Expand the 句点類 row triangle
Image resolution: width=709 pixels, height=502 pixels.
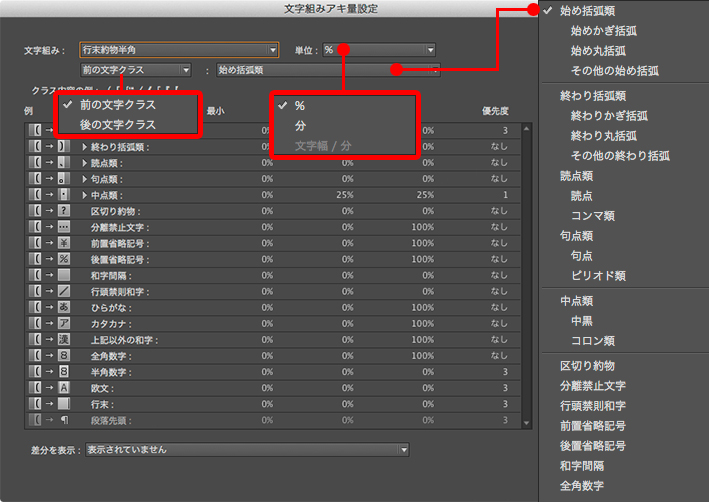[x=84, y=179]
